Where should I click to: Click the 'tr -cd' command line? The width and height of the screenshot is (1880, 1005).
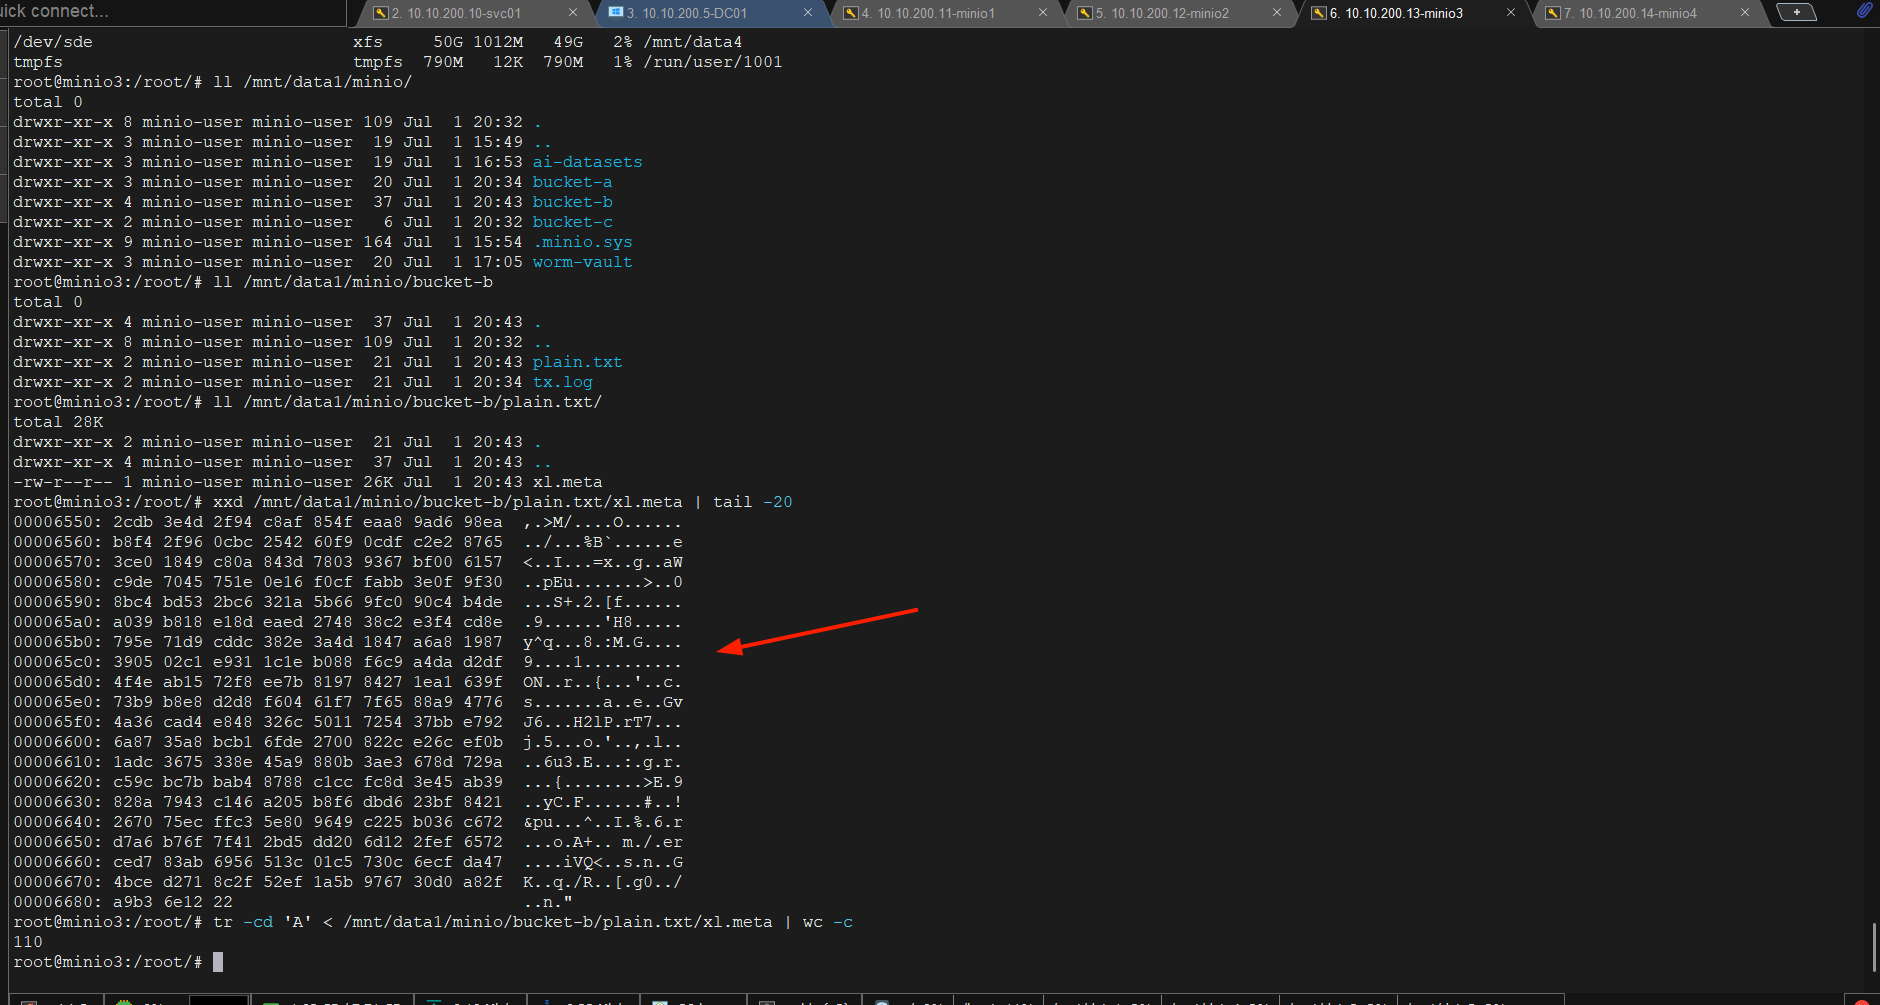tap(433, 922)
